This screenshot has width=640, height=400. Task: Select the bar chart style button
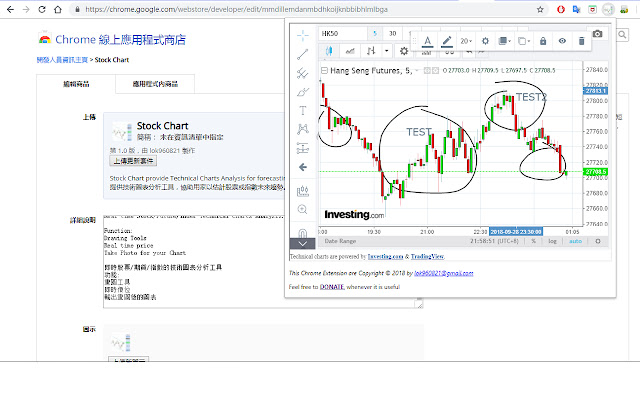371,51
